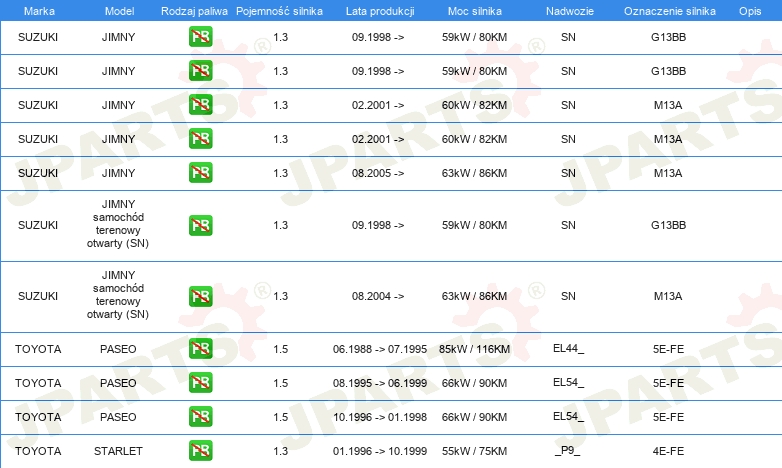Click fuel icon for Paseo EL44_ row
The height and width of the screenshot is (468, 782).
[x=200, y=348]
